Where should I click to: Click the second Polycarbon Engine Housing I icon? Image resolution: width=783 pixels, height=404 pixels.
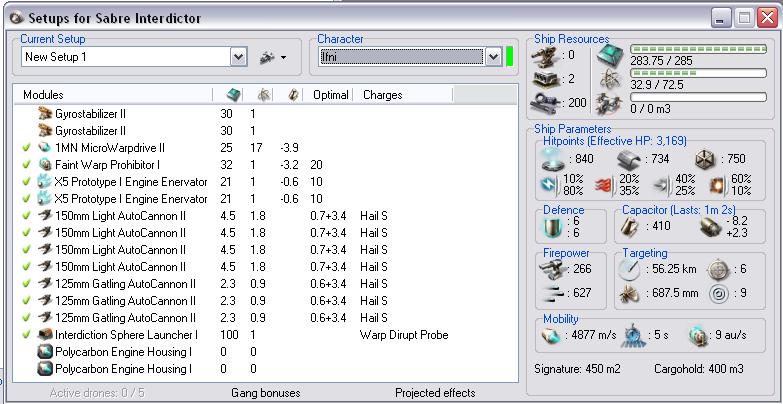[45, 369]
